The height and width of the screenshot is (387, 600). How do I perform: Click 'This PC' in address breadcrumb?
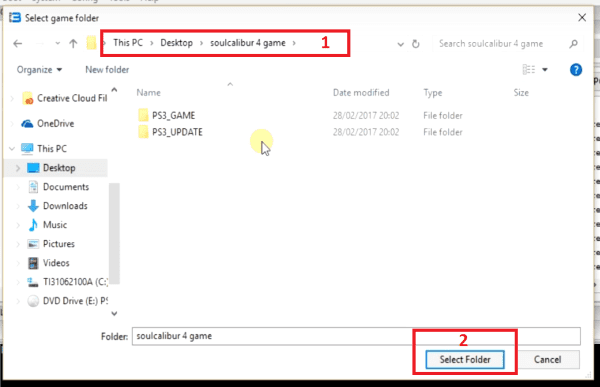tap(128, 43)
